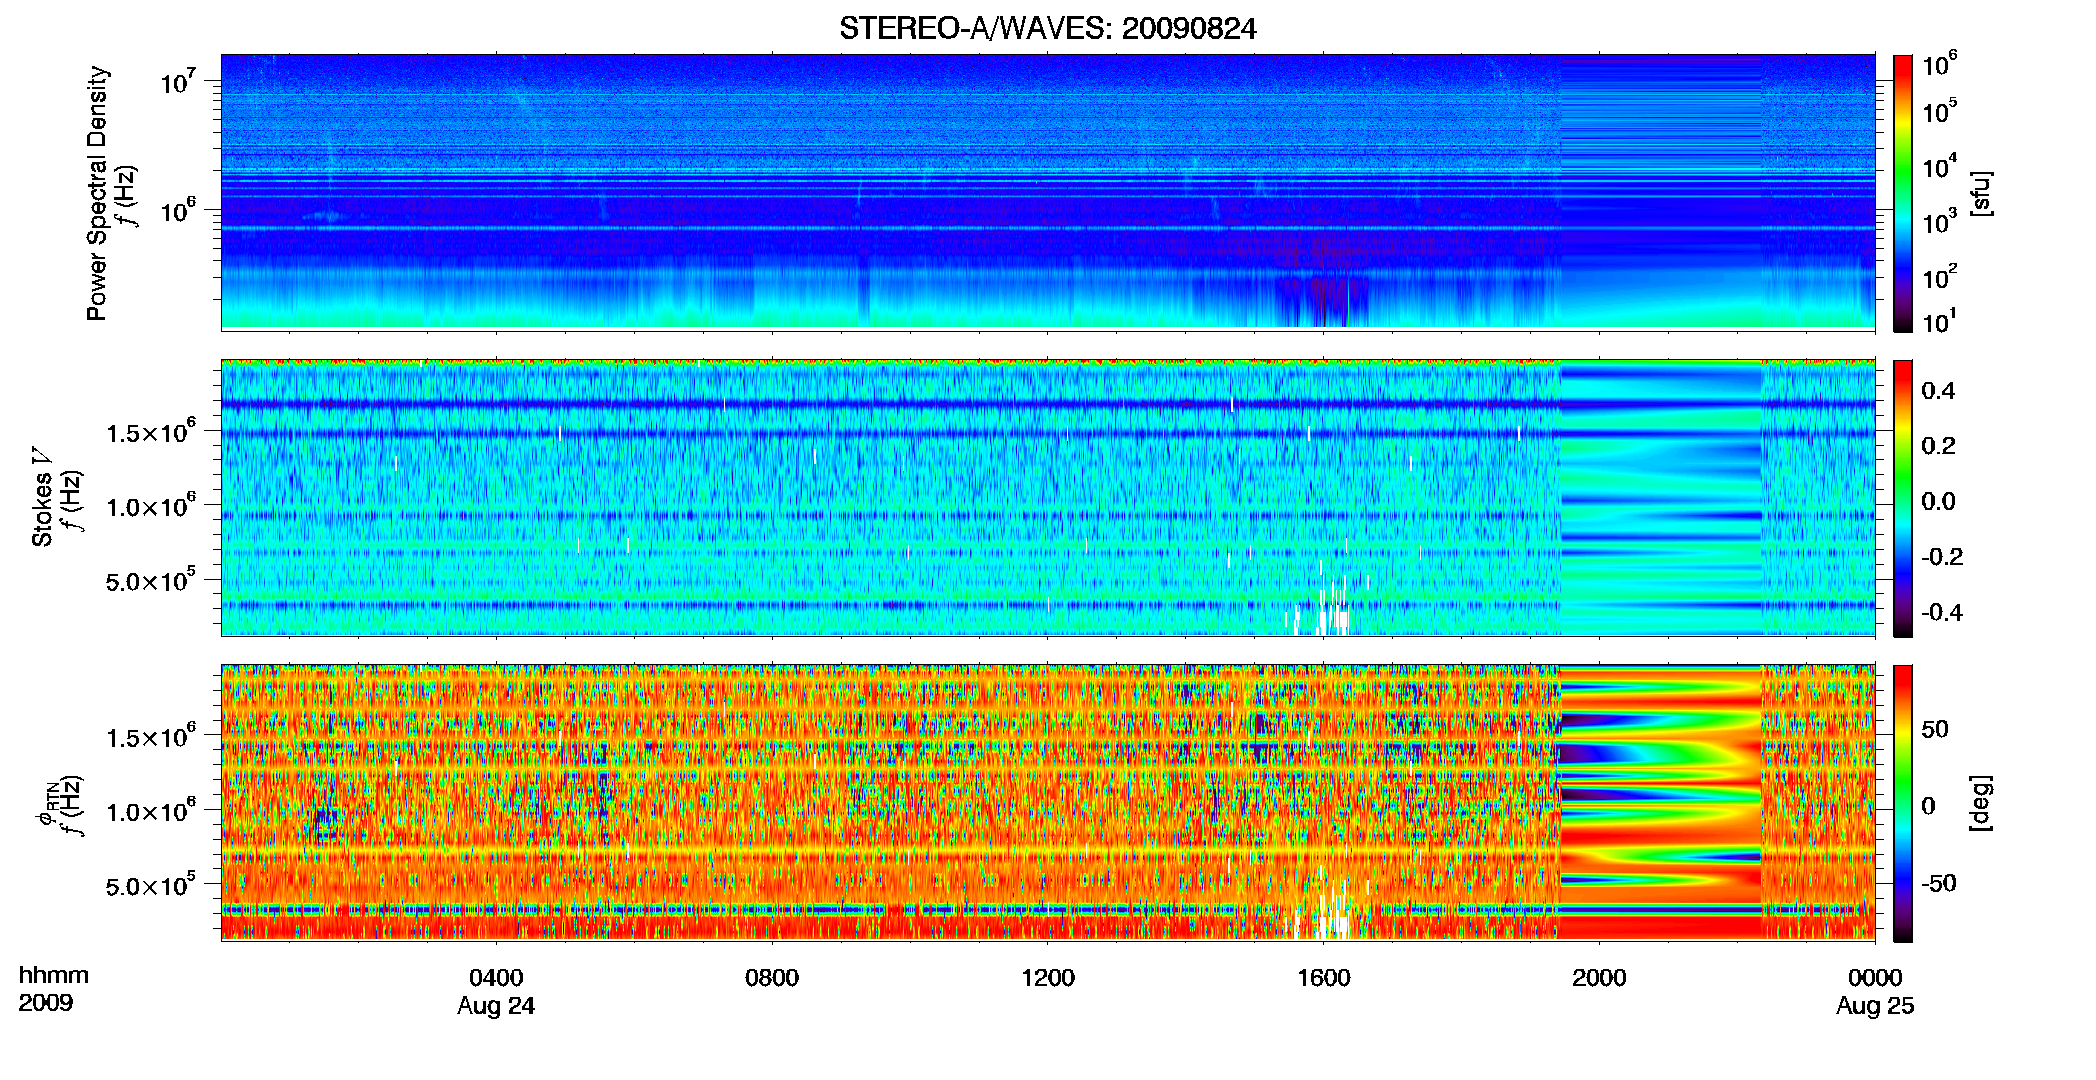
Task: Click the Aug 24 date label
Action: tap(496, 1006)
